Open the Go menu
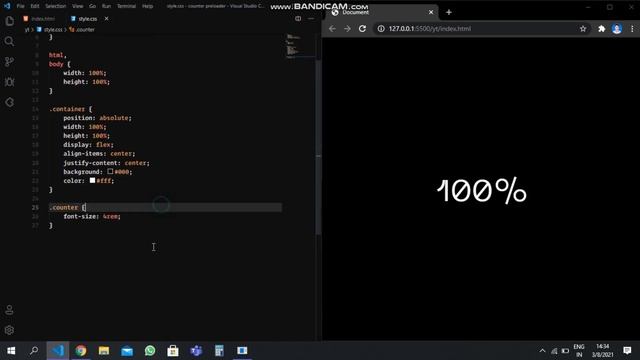 [93, 6]
